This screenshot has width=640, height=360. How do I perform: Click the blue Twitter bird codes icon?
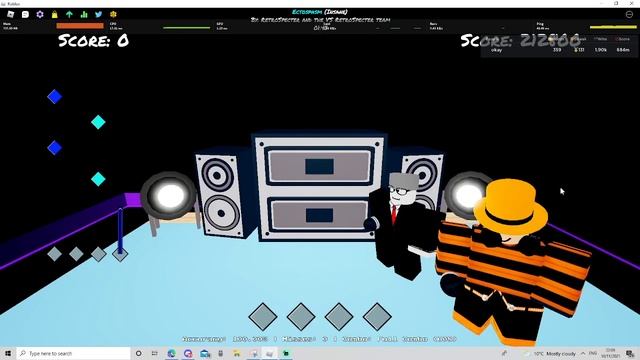point(99,14)
